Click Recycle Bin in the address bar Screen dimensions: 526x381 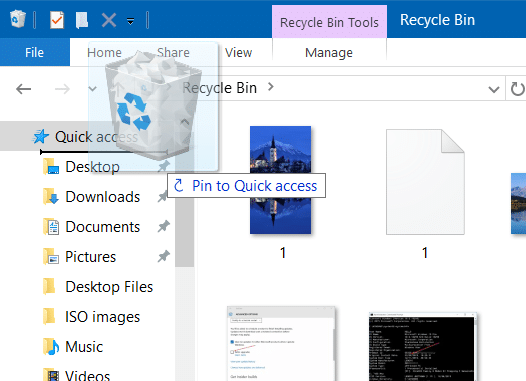coord(220,88)
